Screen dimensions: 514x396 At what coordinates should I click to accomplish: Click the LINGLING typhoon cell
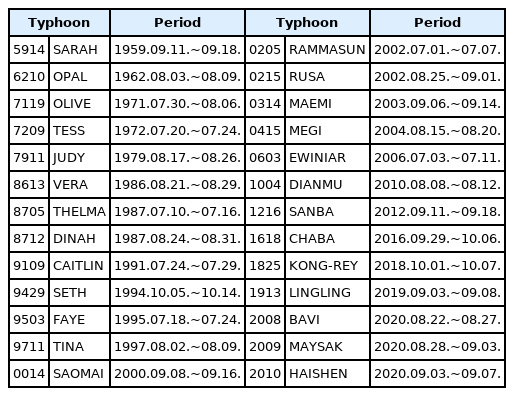[x=327, y=293]
